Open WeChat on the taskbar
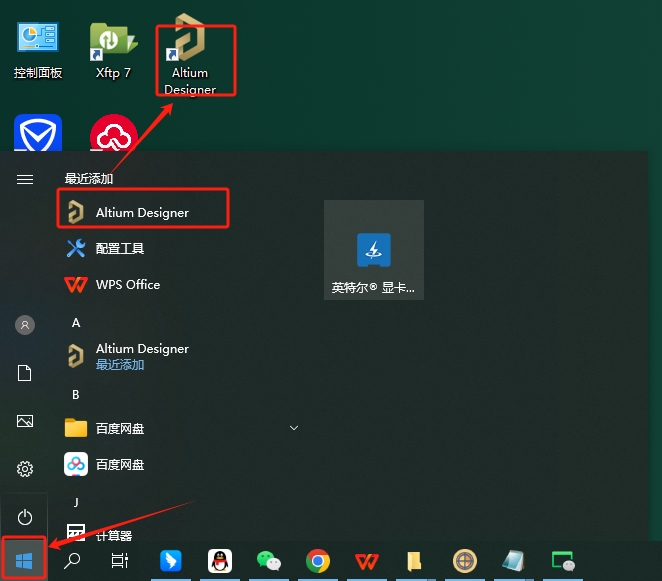 [269, 561]
